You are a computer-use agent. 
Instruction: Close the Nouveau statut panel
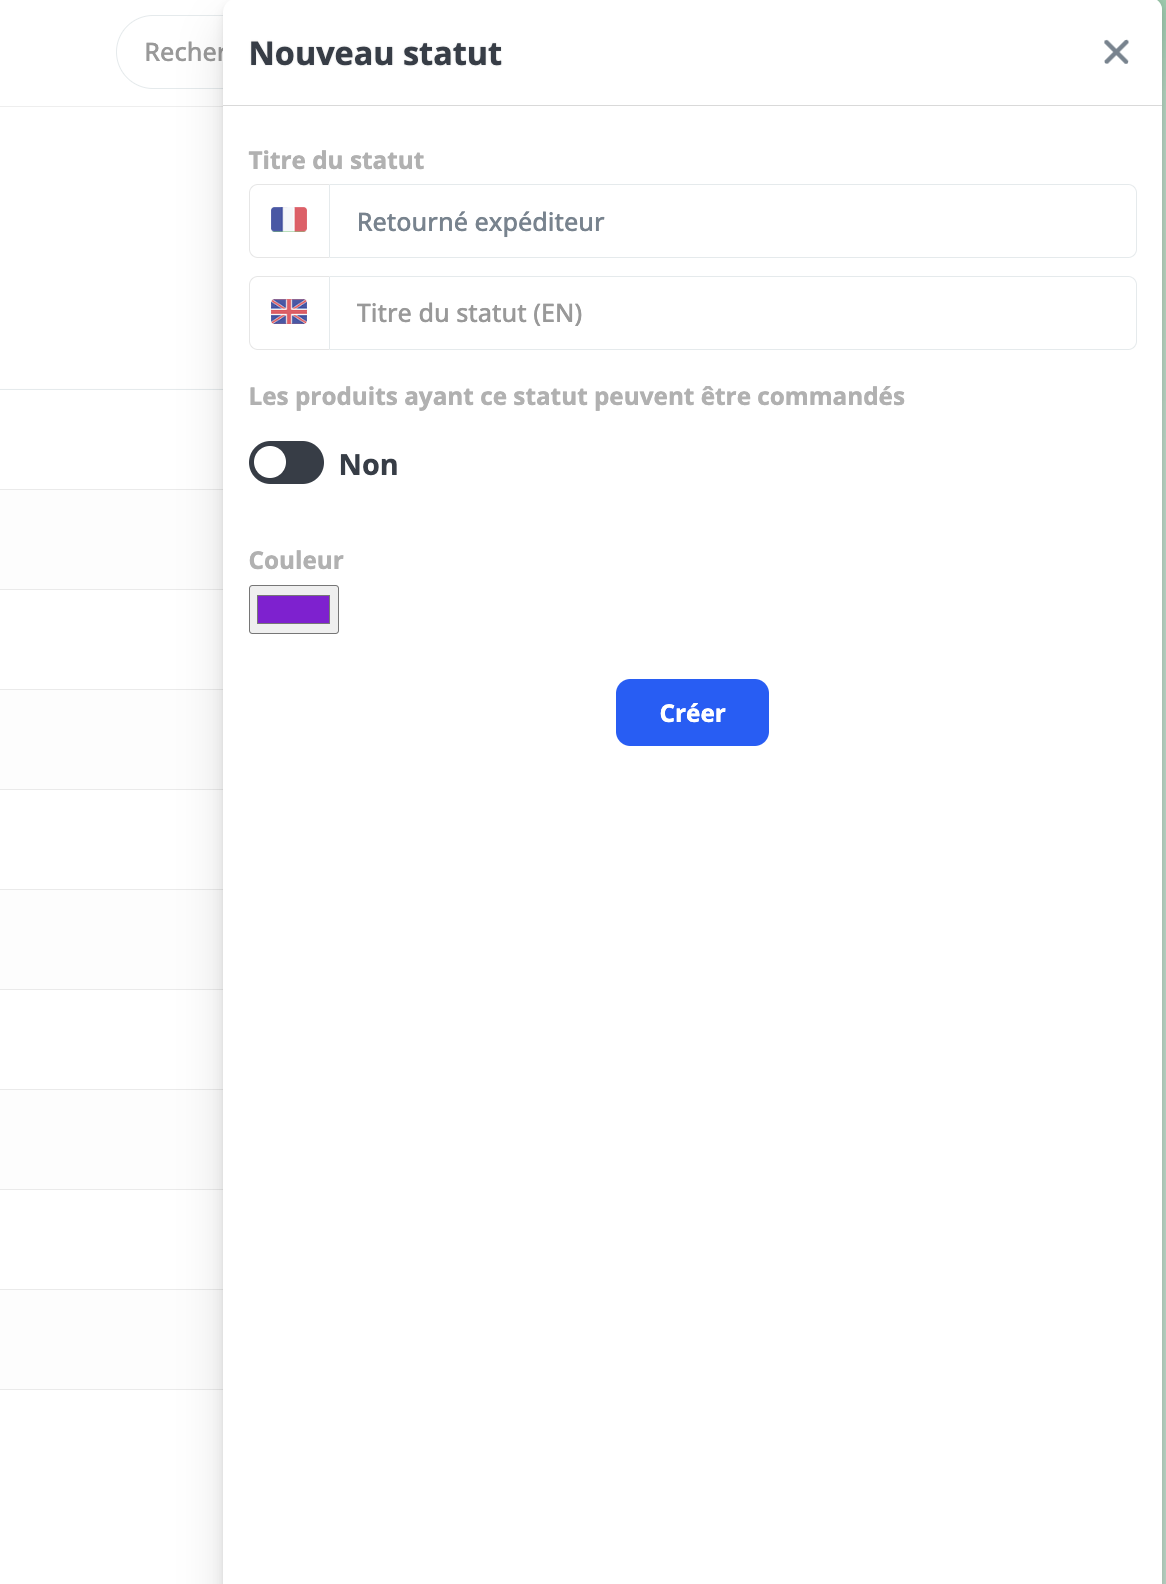(1116, 52)
